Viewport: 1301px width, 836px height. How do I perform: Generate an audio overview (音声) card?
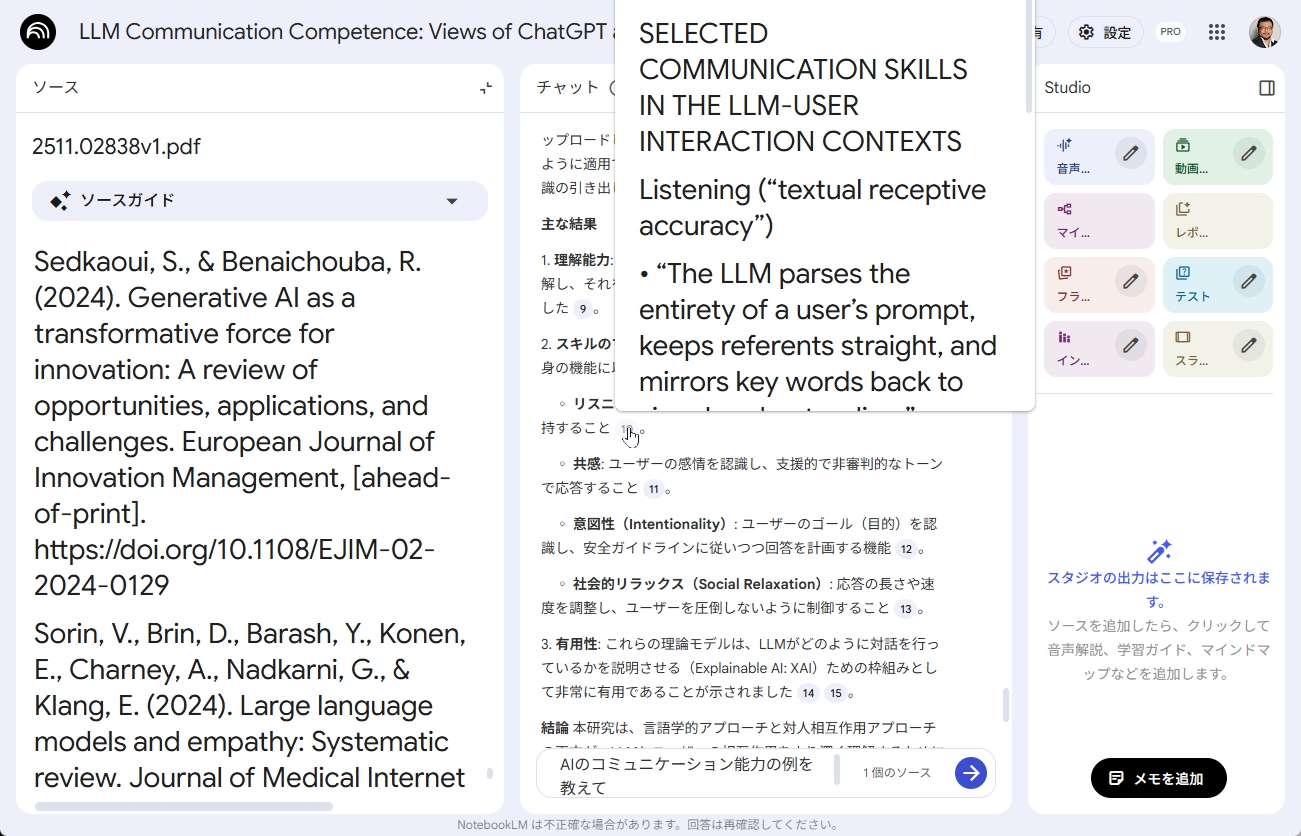(x=1099, y=157)
